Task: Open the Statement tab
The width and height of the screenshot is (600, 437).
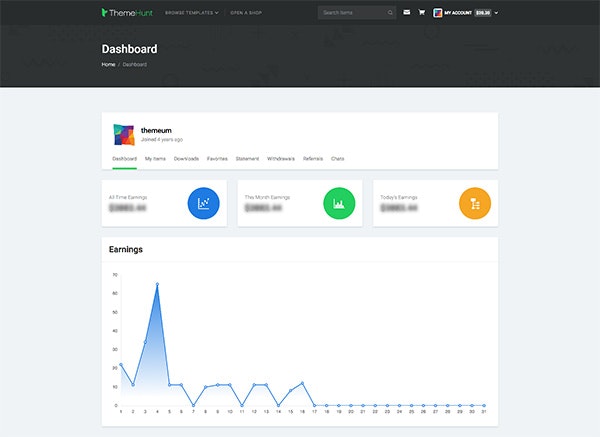Action: coord(247,158)
